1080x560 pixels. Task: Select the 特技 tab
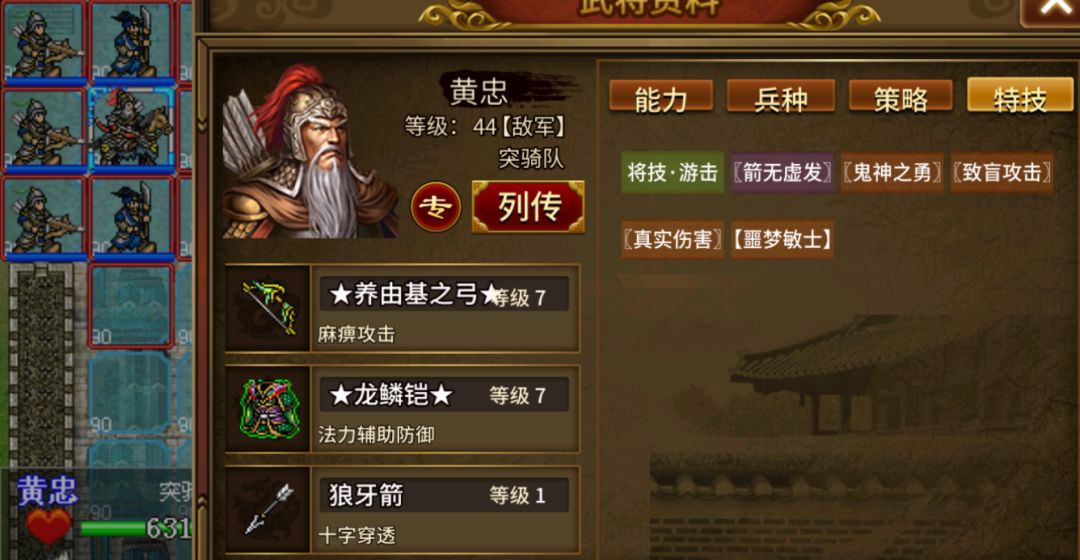(1020, 96)
